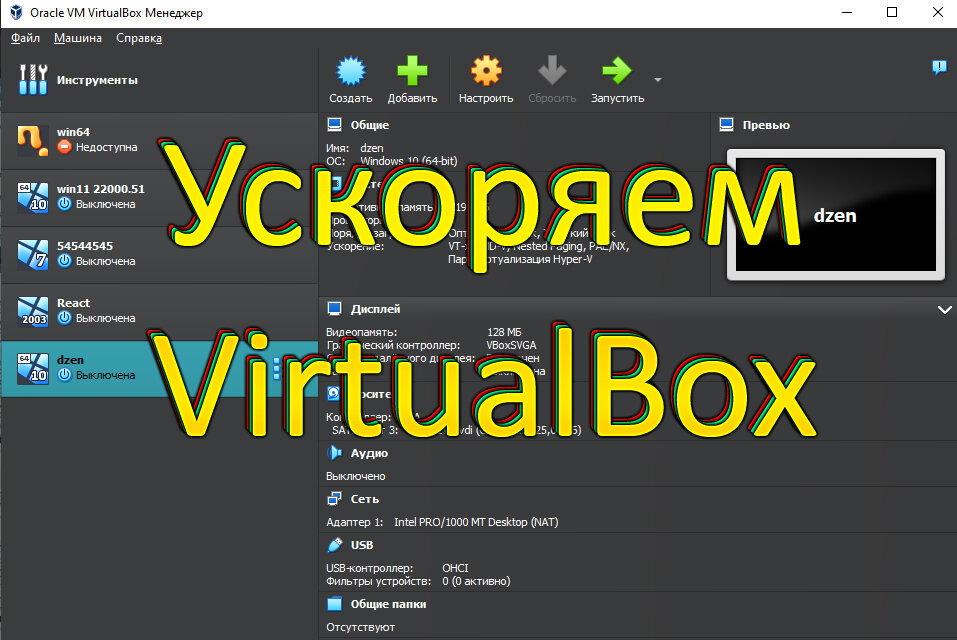Open the Файл menu

click(x=25, y=38)
